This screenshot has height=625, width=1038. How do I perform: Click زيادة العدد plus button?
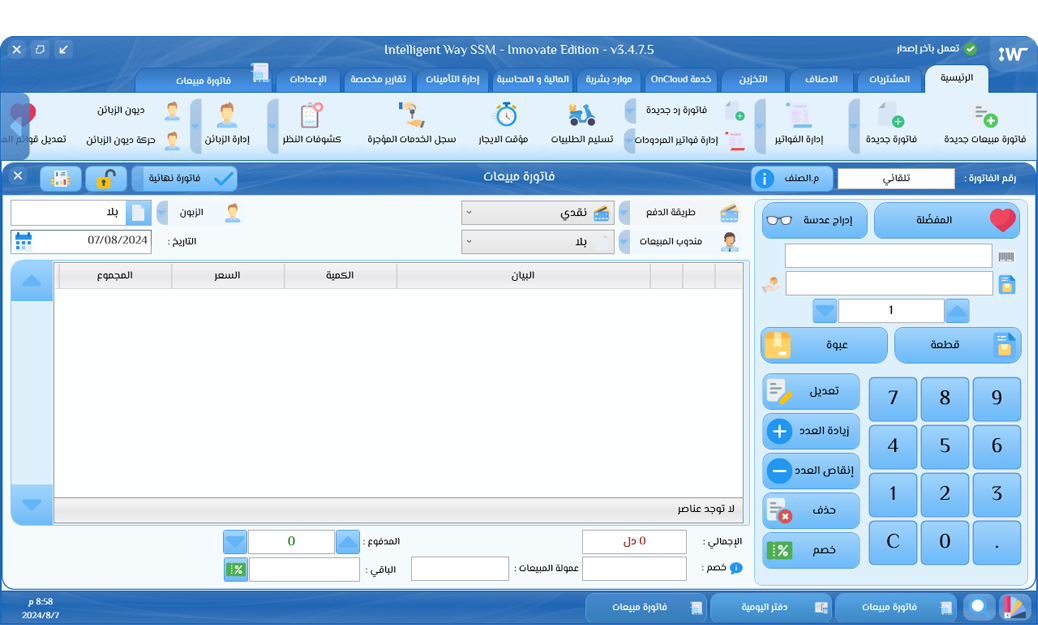(811, 431)
